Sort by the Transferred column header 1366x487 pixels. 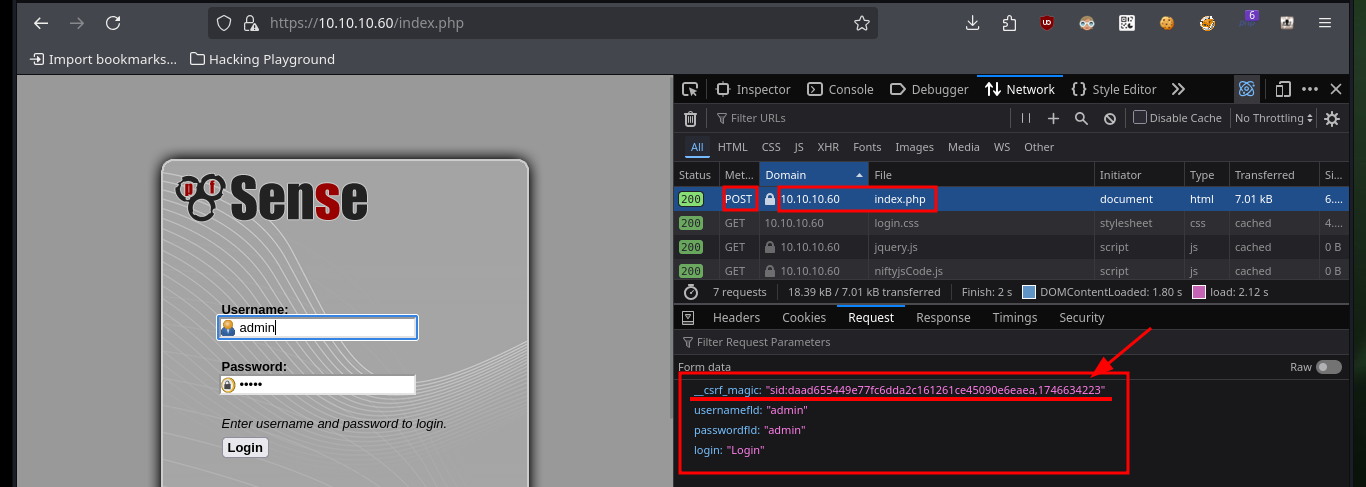coord(1273,175)
